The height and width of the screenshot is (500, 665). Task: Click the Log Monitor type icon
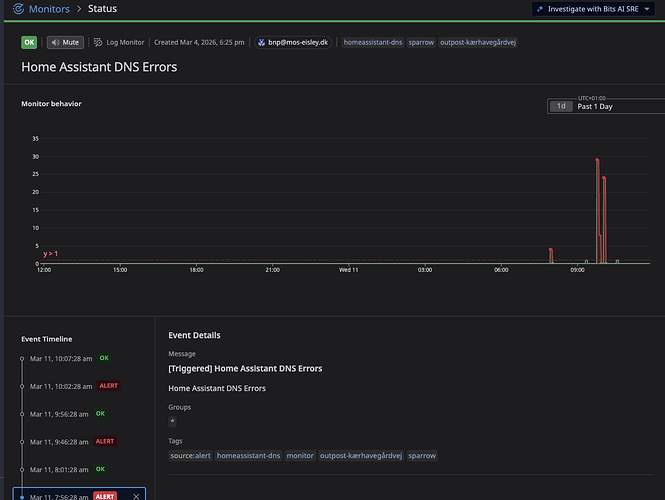(98, 42)
